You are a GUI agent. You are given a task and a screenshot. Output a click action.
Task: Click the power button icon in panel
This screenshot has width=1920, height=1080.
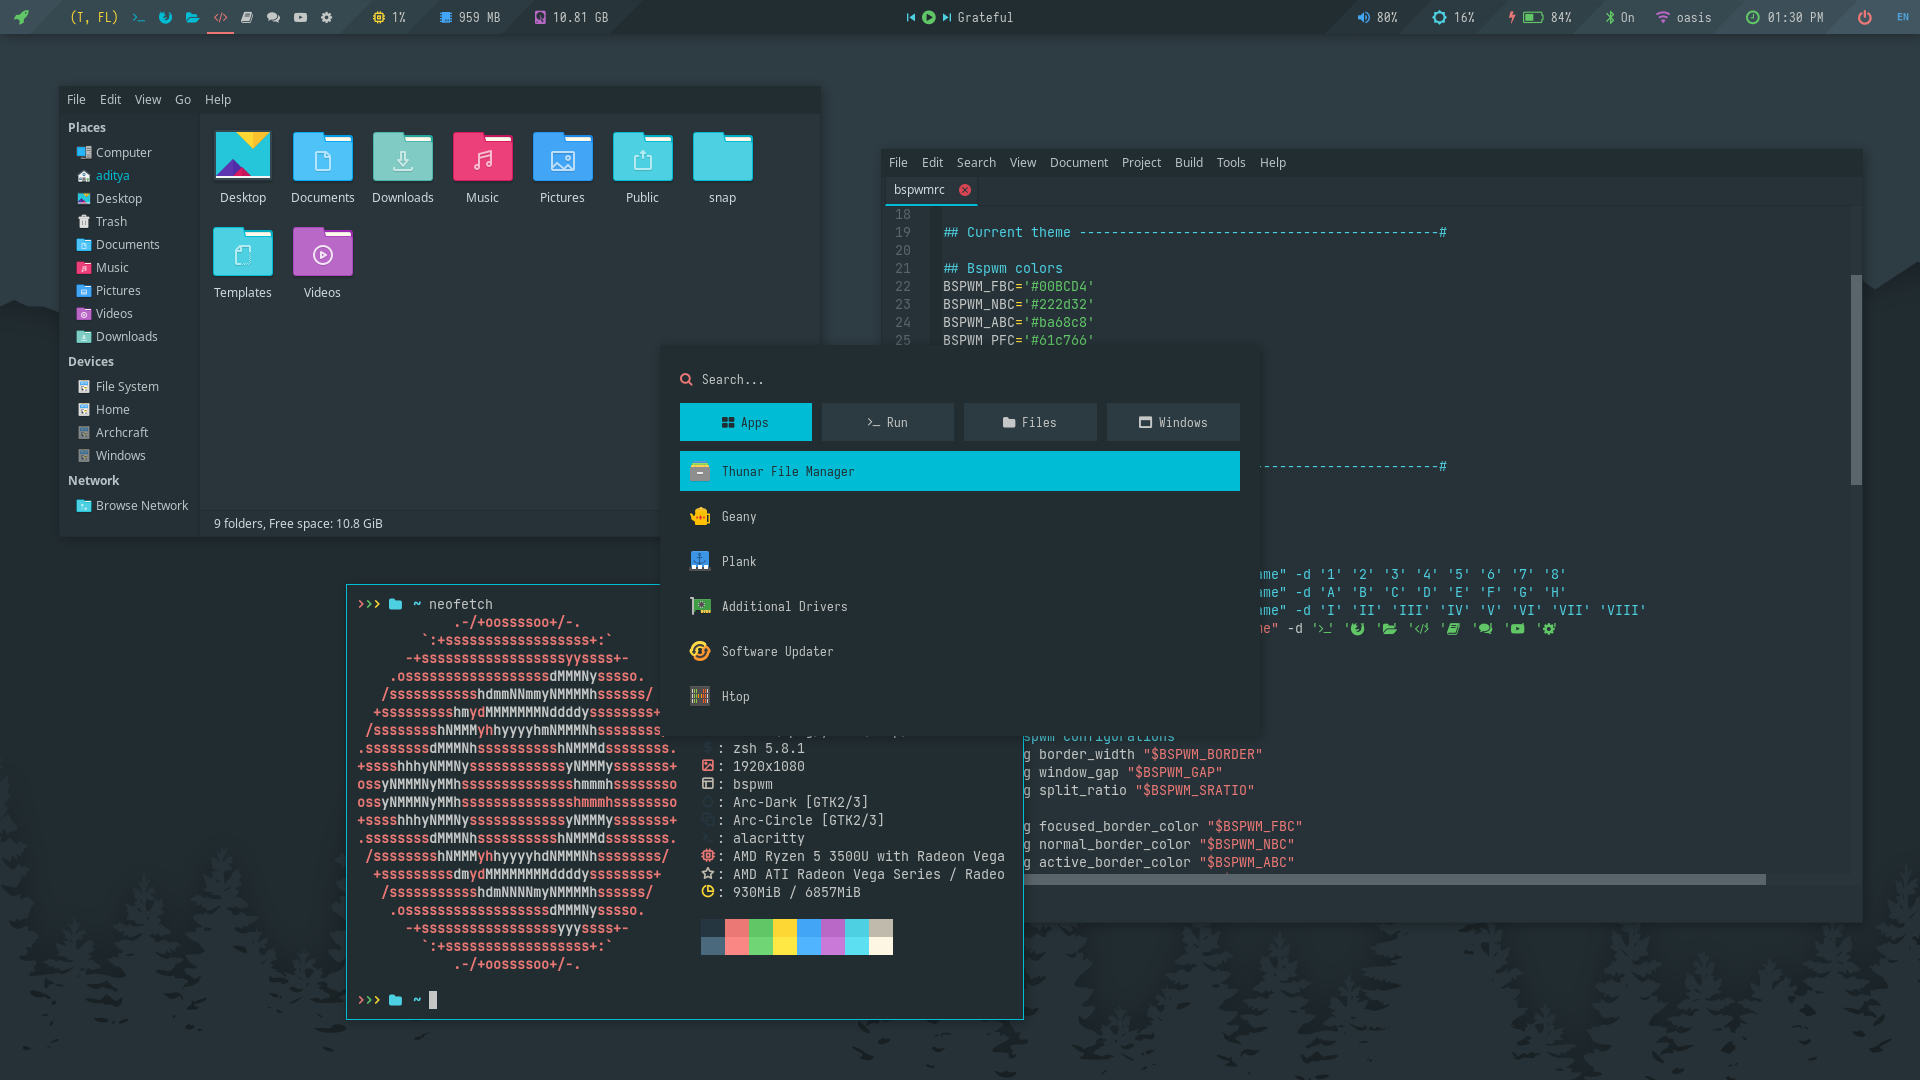tap(1864, 17)
